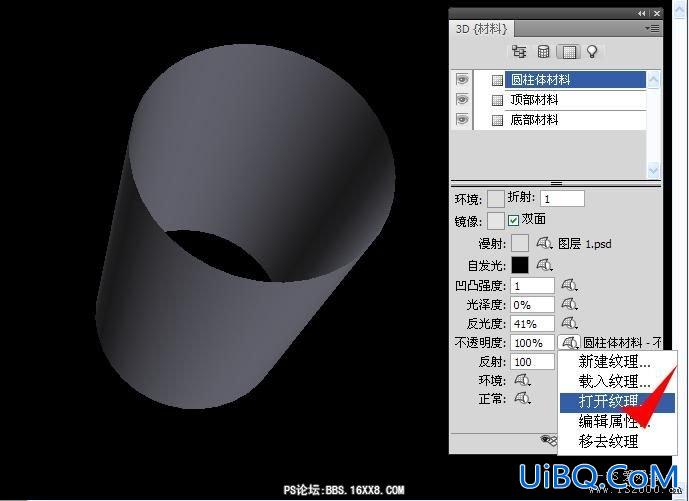The image size is (689, 501).
Task: Click the material list scroll up arrow
Action: coord(653,80)
